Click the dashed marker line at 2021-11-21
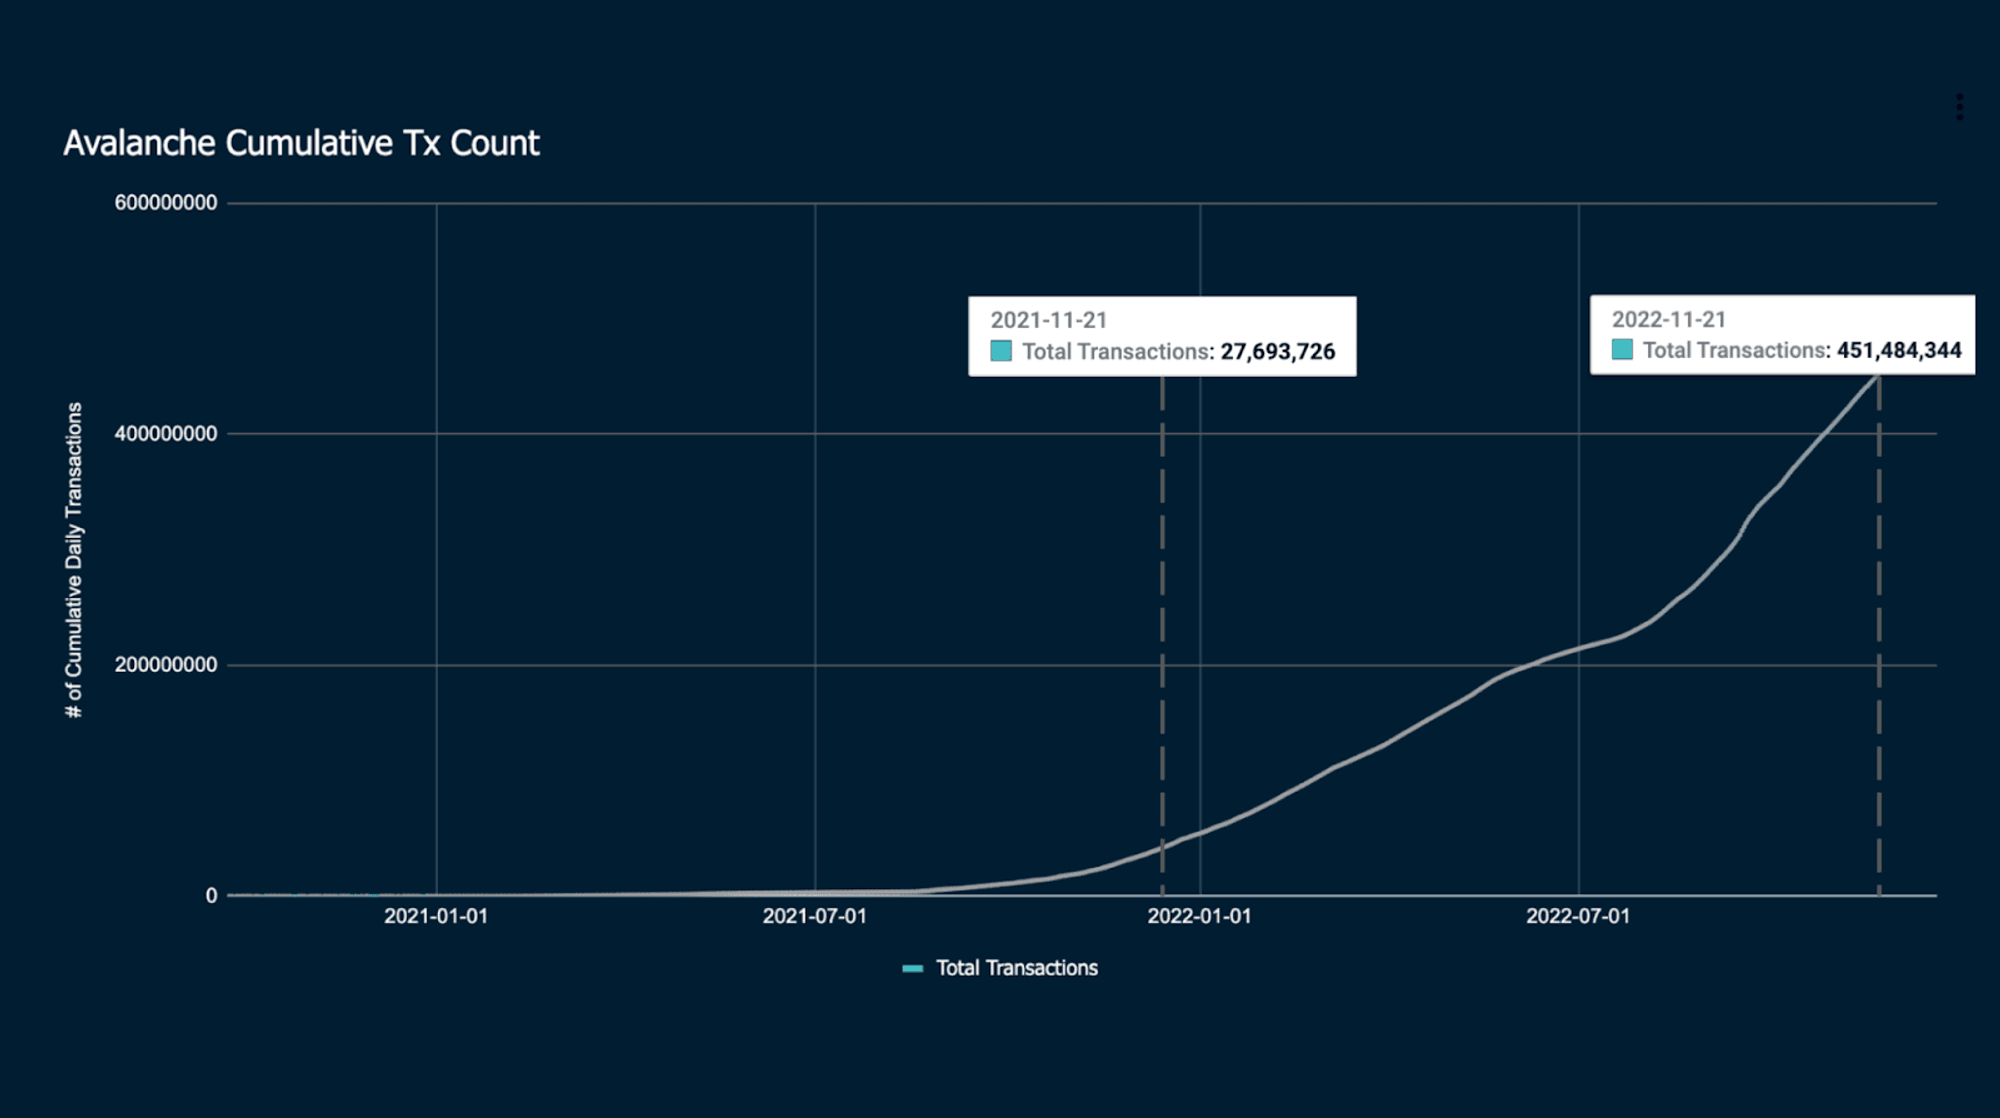Screen dimensions: 2000x1118 point(1162,636)
